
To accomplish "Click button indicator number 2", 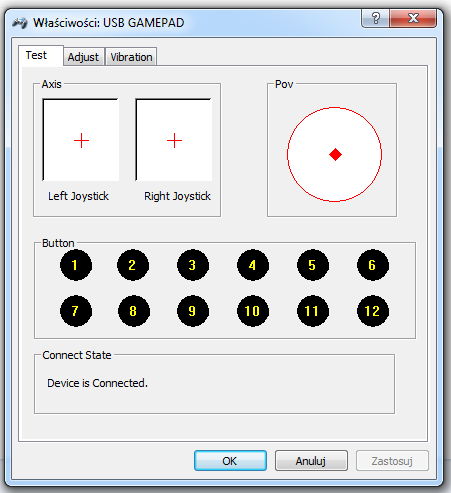I will tap(133, 265).
